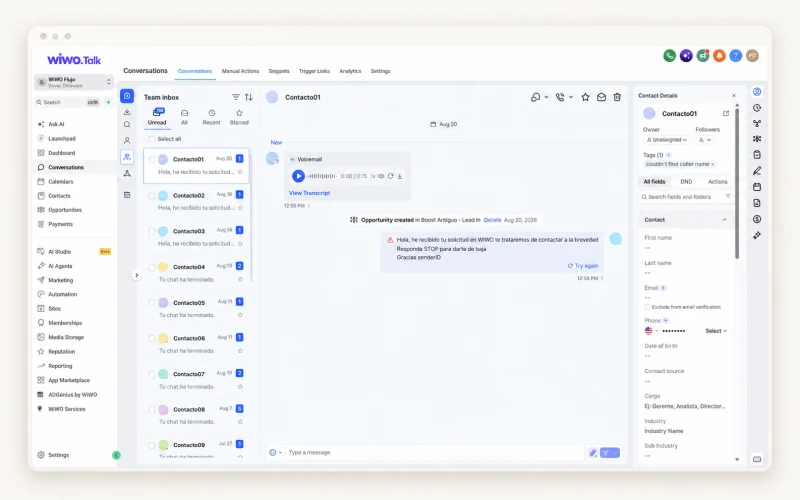Click the green phone dialer icon
The image size is (800, 500).
pyautogui.click(x=669, y=56)
